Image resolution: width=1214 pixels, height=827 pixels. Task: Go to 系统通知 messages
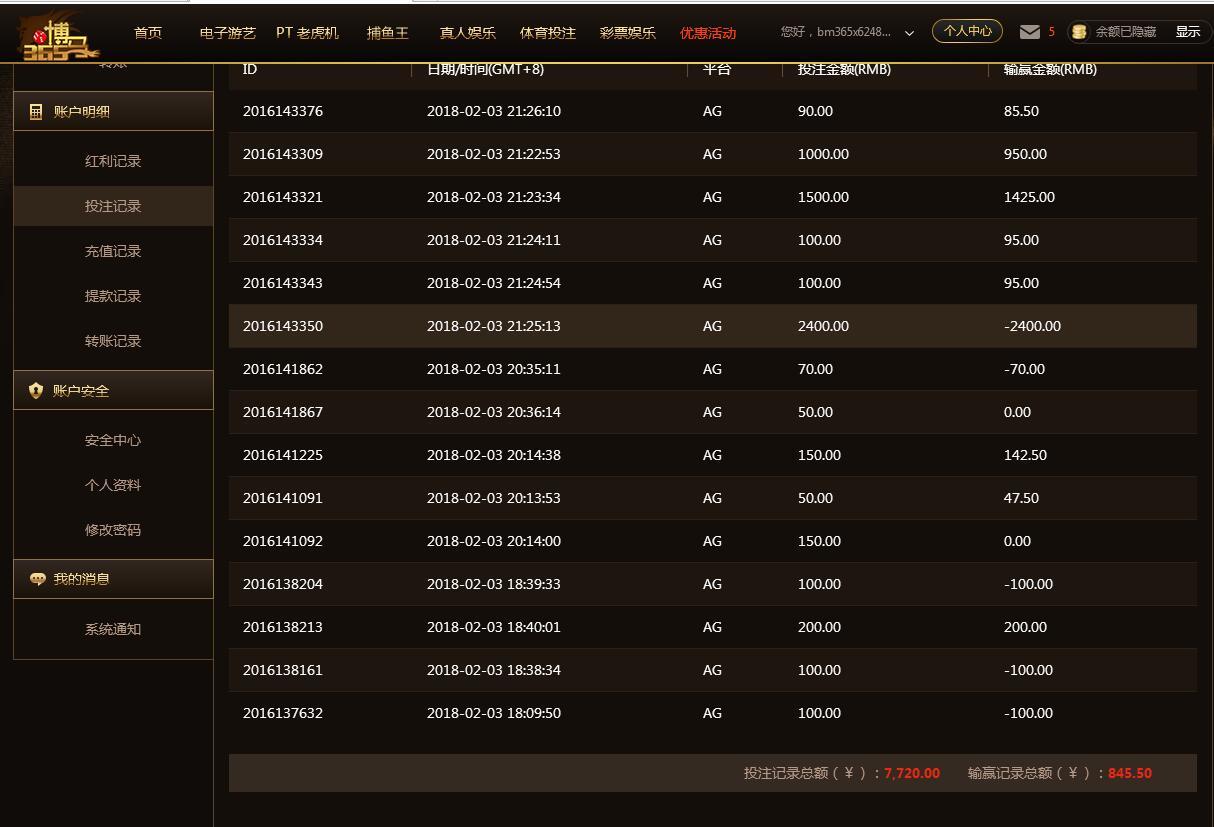point(113,630)
